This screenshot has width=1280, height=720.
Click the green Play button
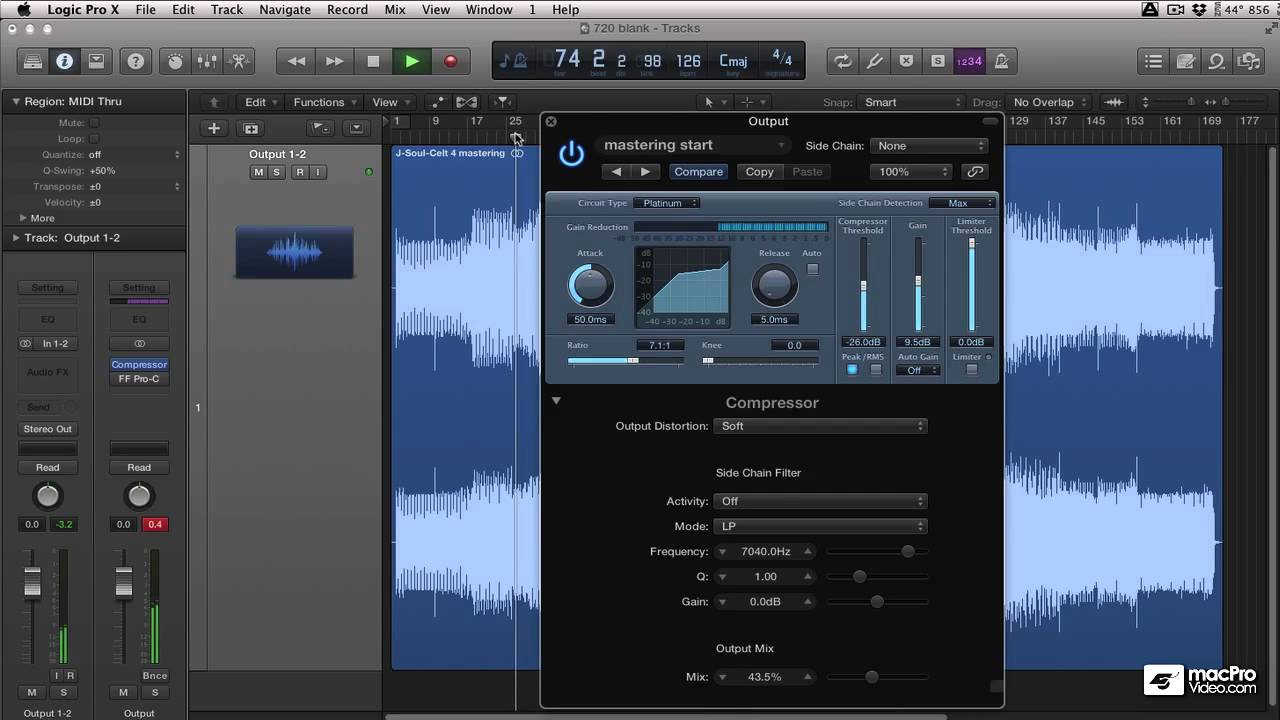point(412,61)
